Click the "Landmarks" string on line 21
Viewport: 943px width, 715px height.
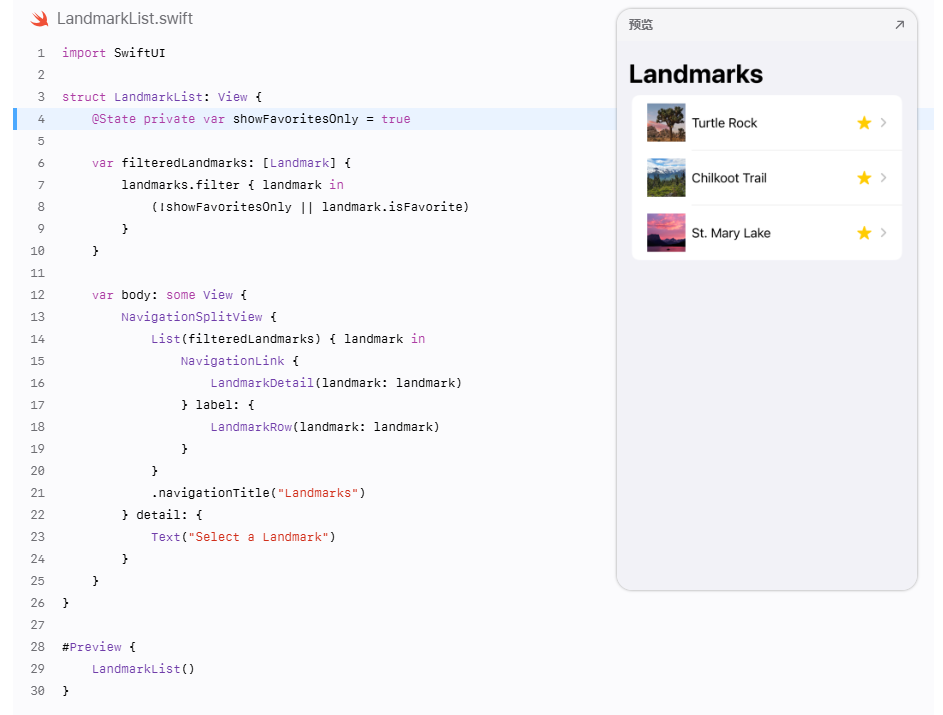318,493
